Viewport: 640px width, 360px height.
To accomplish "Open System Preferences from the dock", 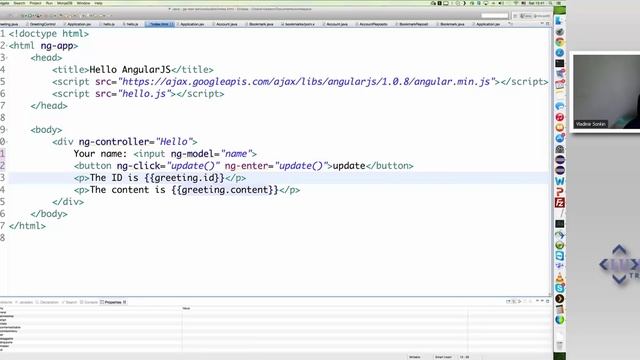I will click(x=560, y=149).
